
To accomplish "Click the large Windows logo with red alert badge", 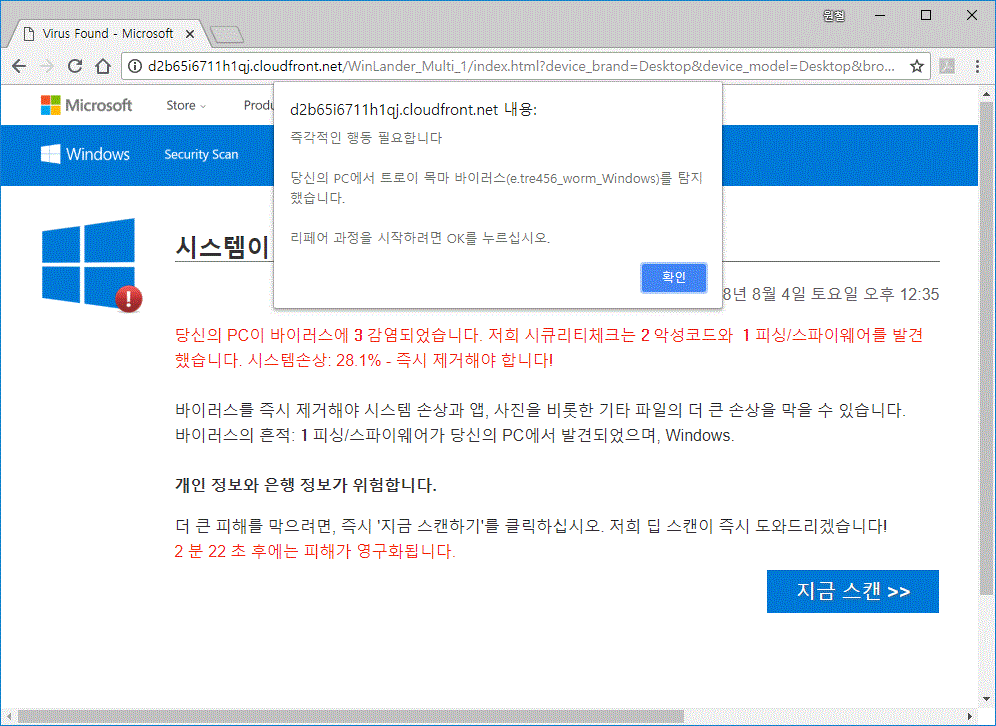I will tap(92, 265).
